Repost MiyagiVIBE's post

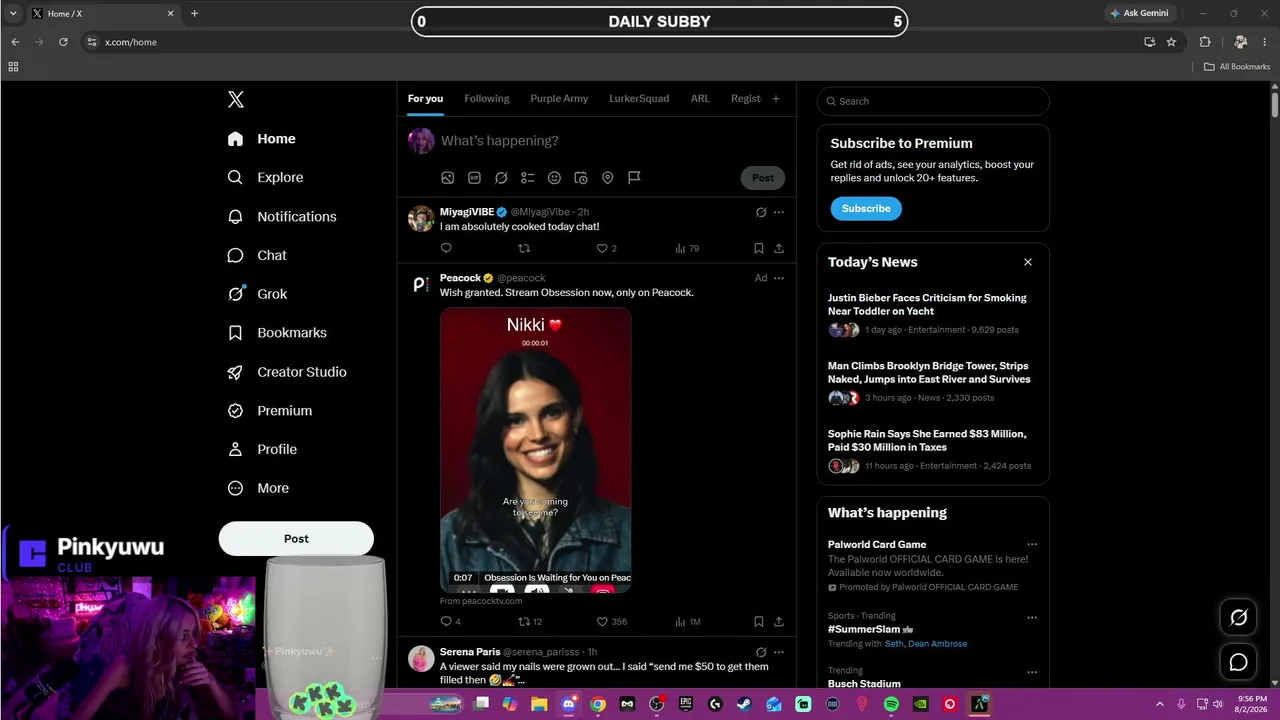point(524,248)
